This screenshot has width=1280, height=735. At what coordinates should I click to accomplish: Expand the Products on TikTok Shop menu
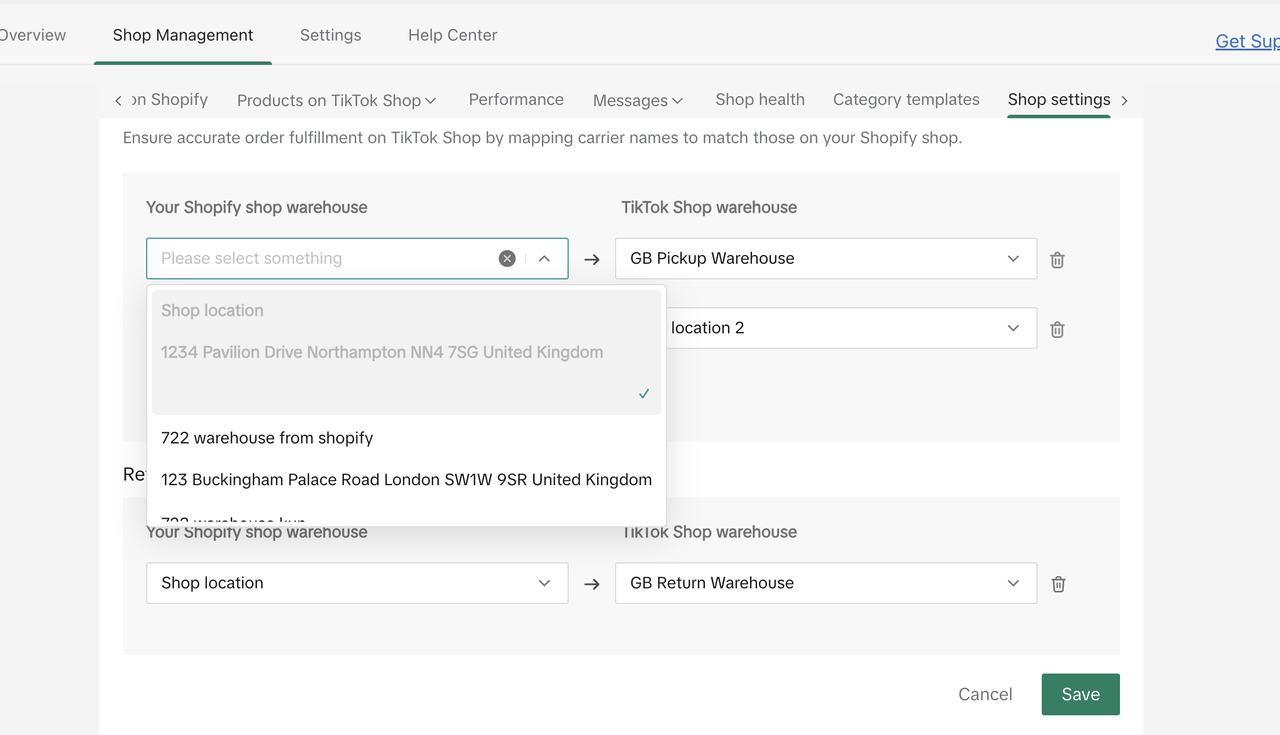coord(336,100)
